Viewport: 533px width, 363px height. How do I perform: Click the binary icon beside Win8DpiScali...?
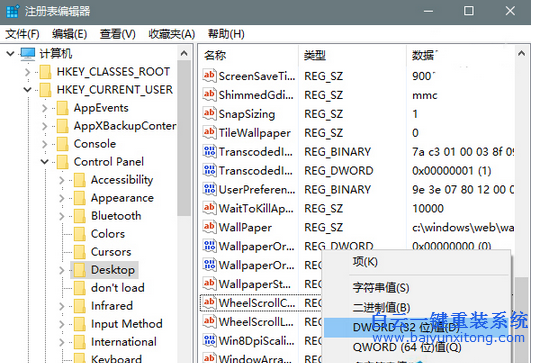coord(209,340)
